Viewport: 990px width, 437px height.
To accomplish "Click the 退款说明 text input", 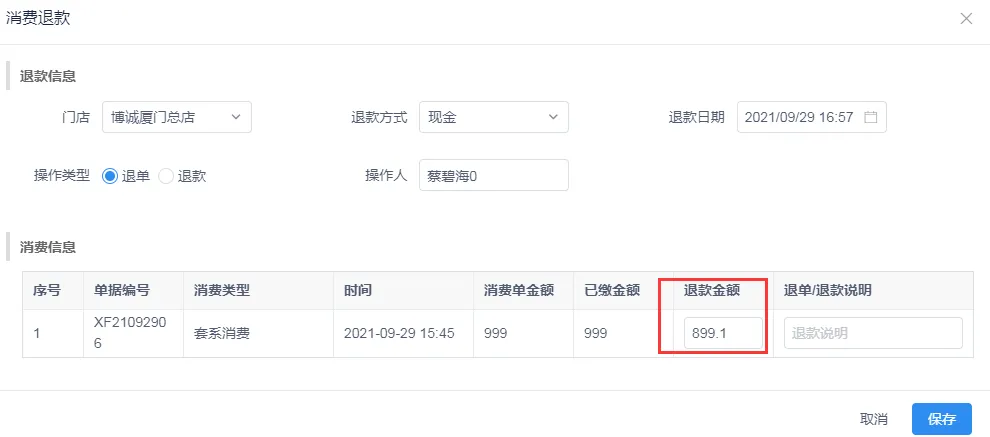I will [873, 333].
